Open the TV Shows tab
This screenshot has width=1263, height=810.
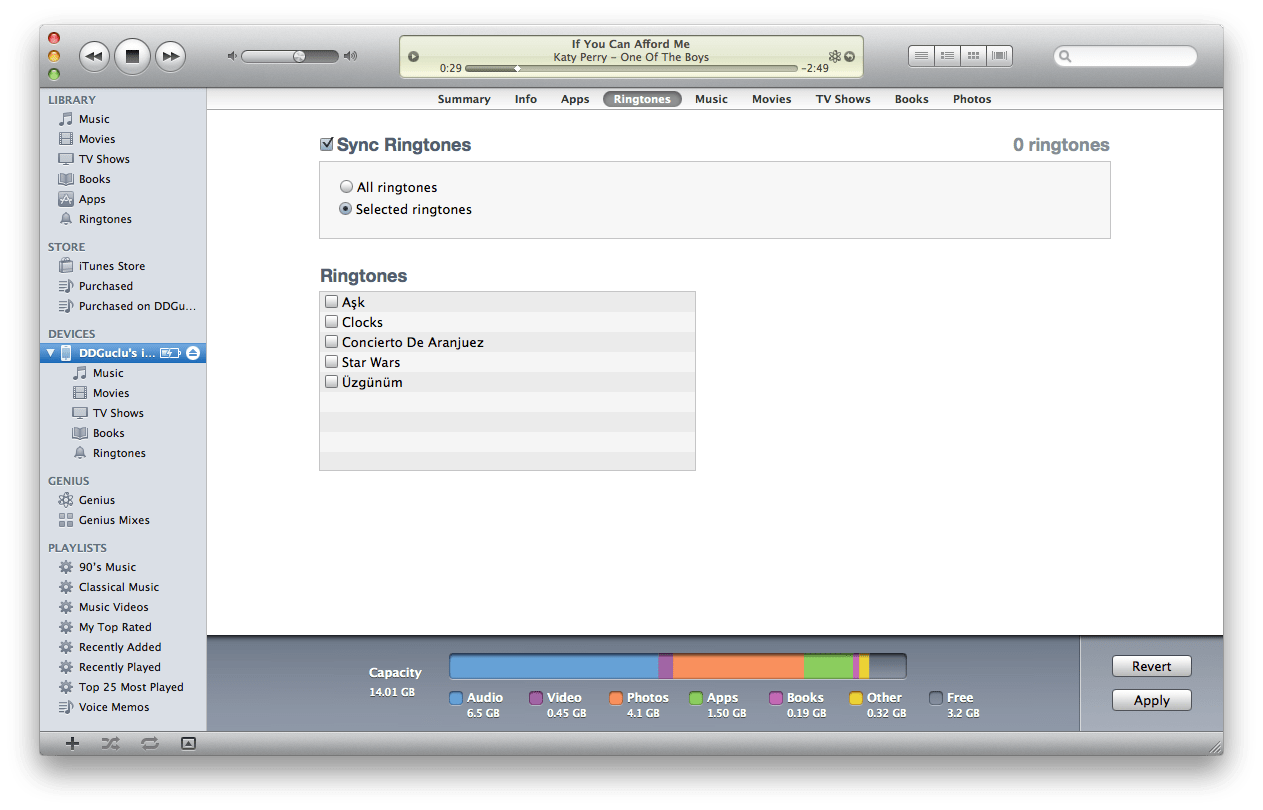point(843,99)
